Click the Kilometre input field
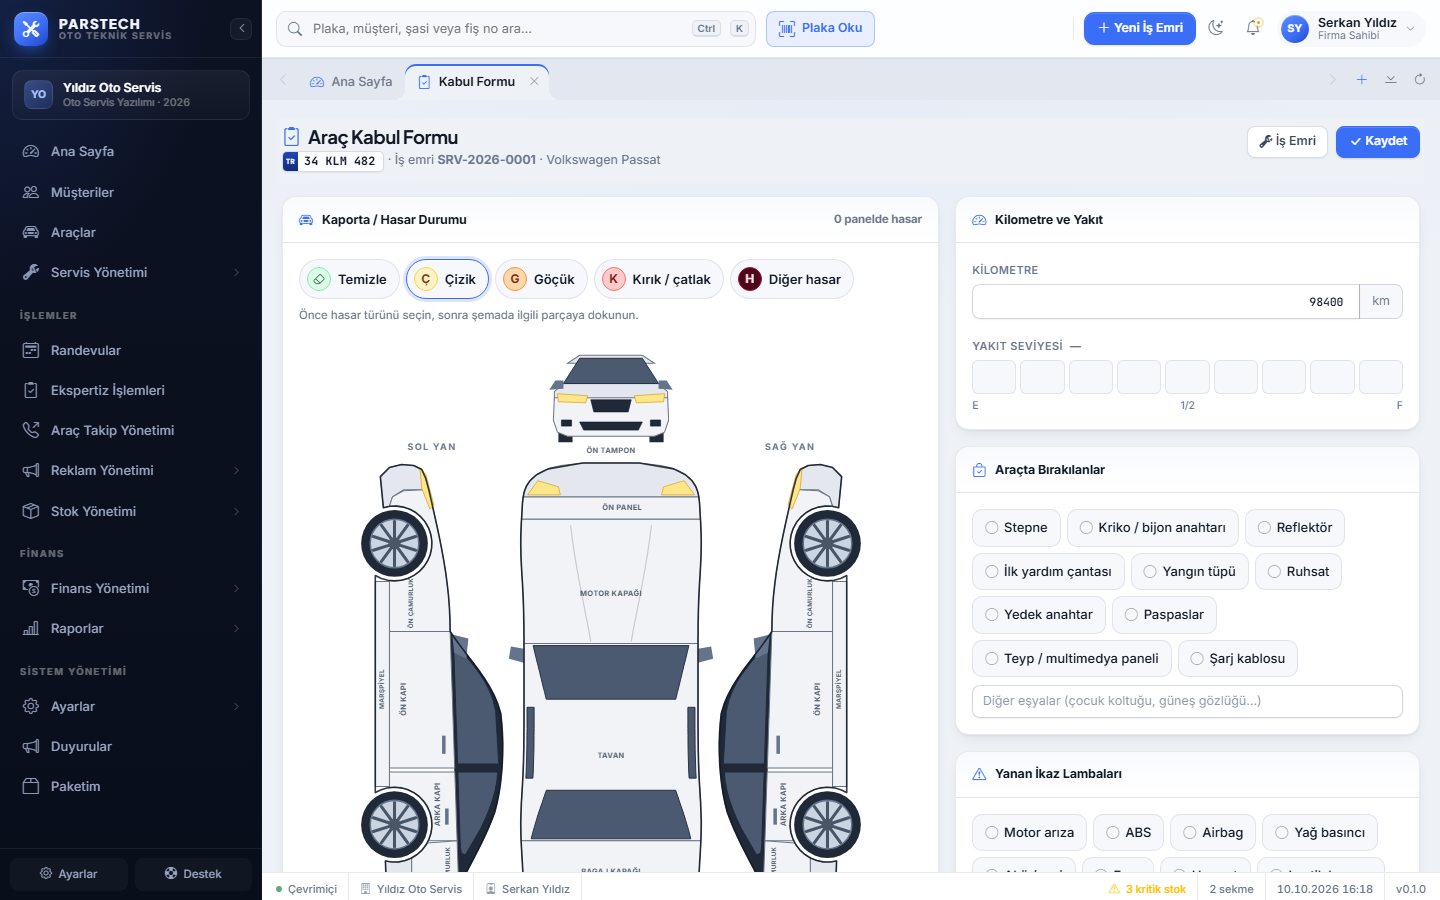Viewport: 1440px width, 900px height. [x=1165, y=301]
